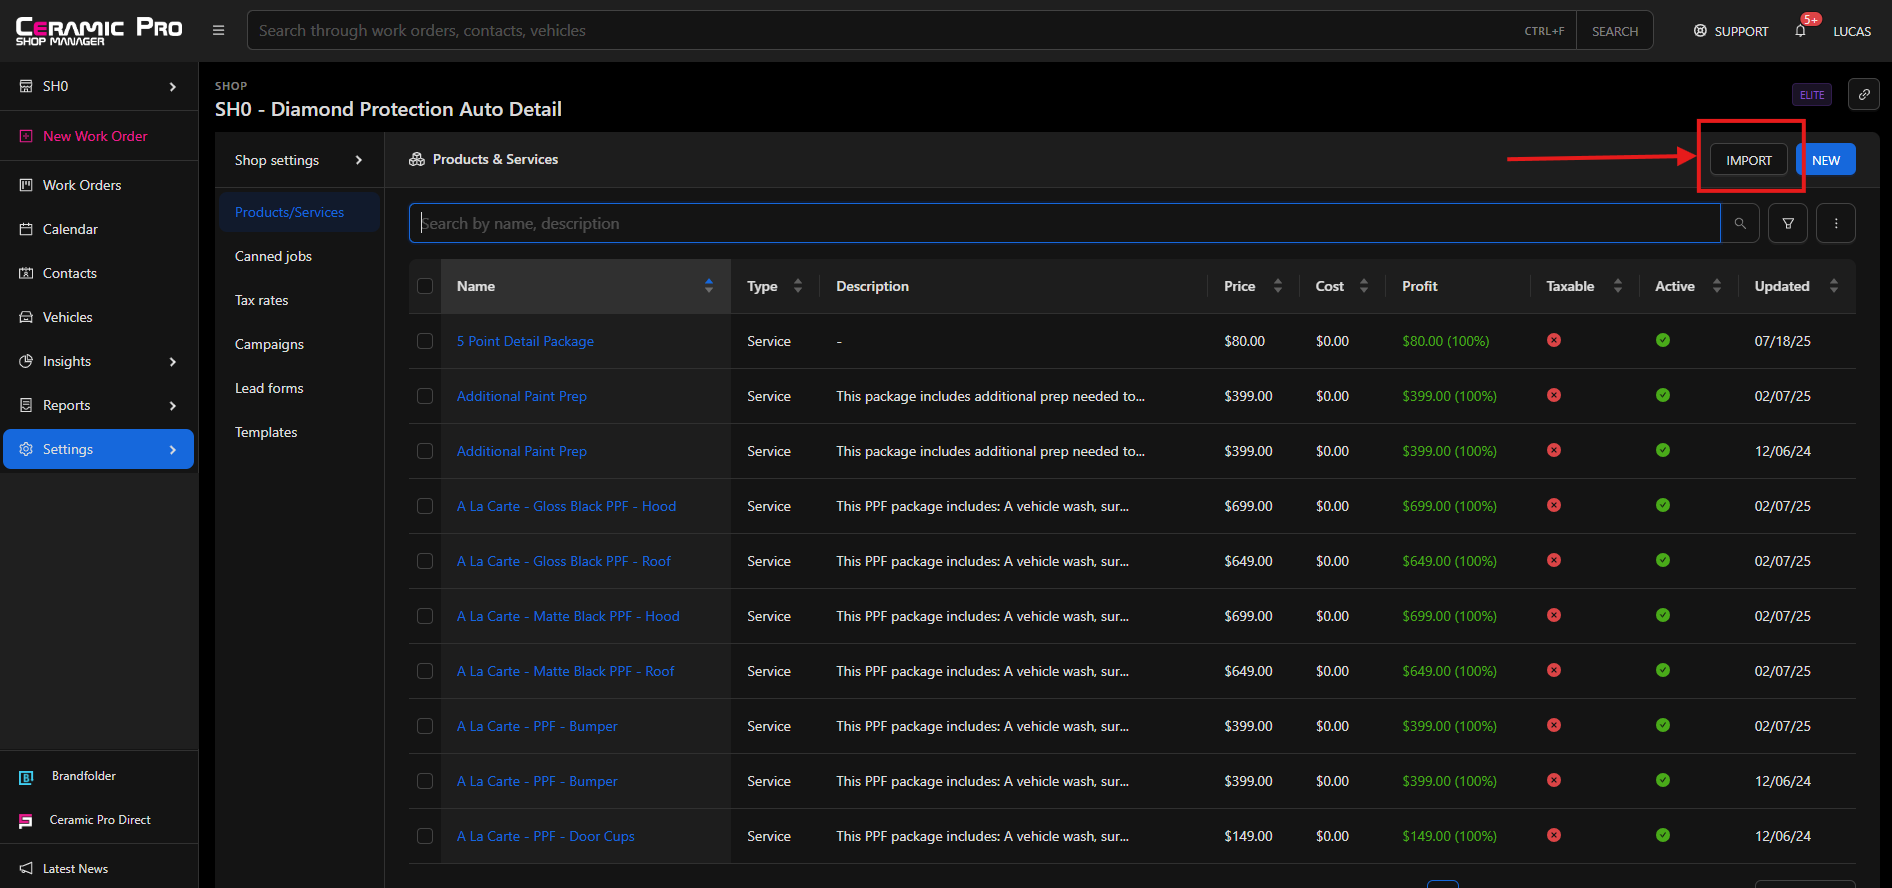Open the filter funnel icon

[1788, 224]
